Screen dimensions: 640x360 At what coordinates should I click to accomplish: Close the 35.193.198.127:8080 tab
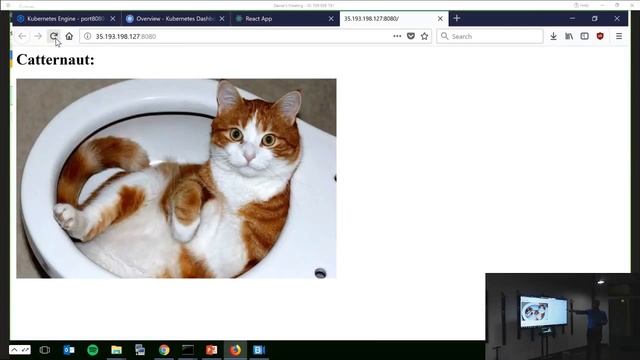(440, 19)
